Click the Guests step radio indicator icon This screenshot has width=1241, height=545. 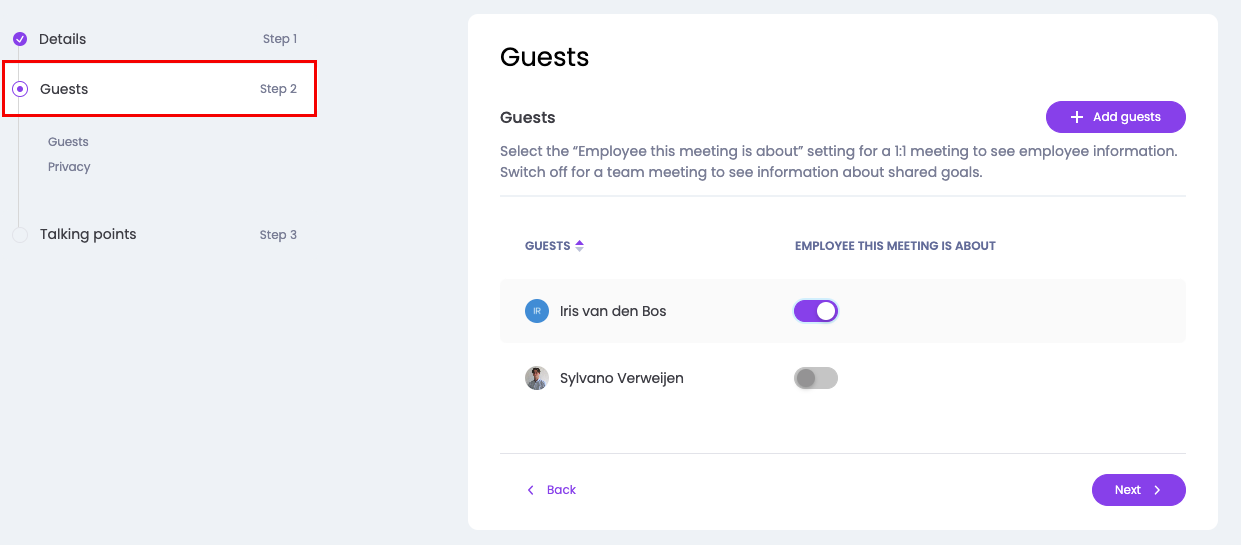[20, 89]
